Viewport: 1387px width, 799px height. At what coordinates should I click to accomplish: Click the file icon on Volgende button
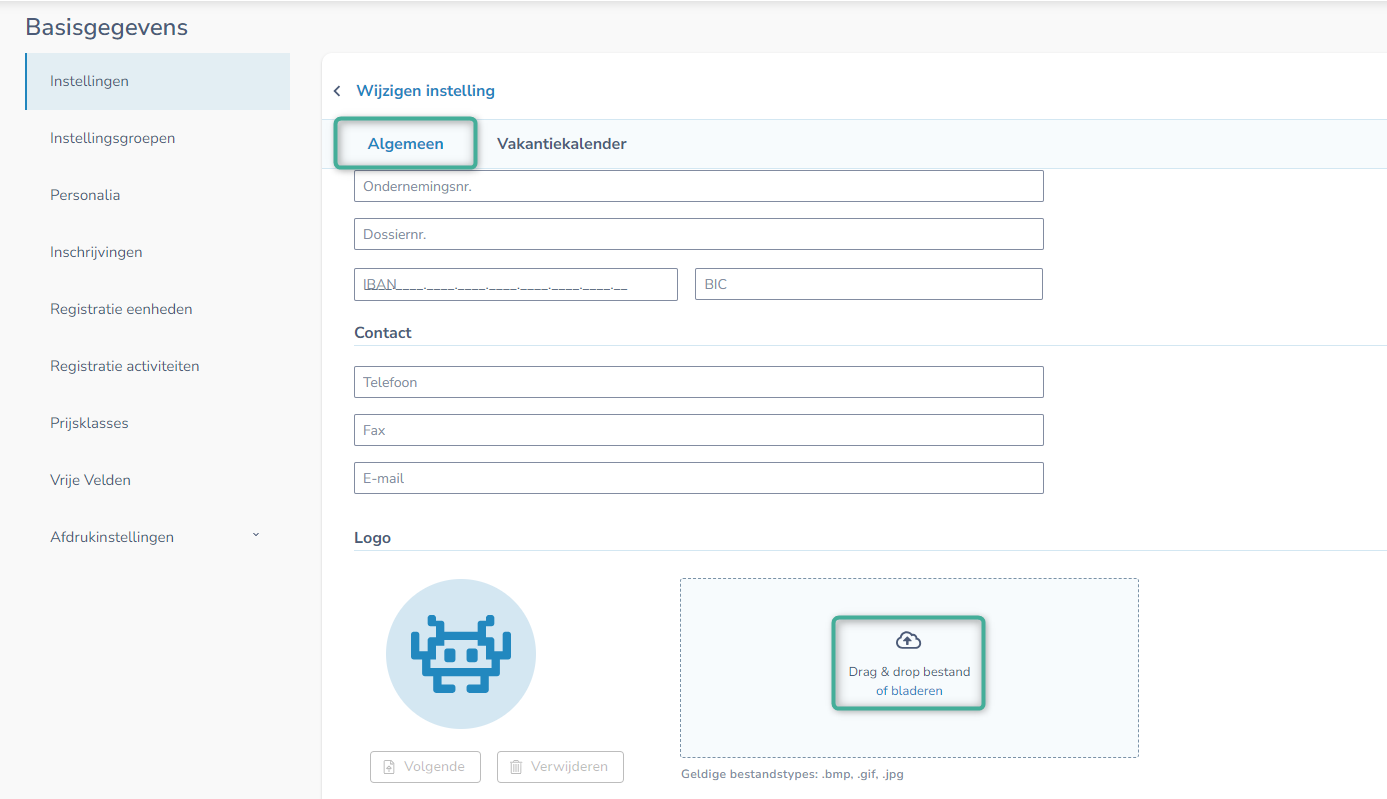point(389,767)
